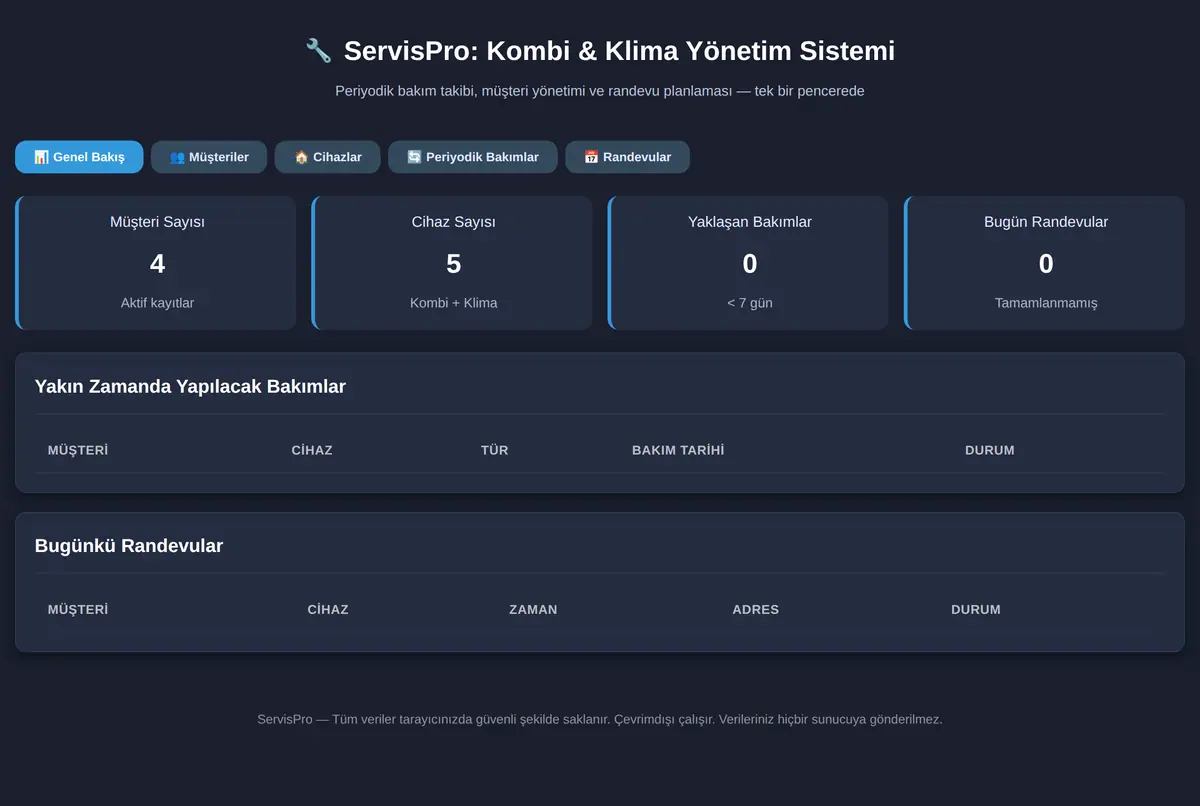Click the Cihaz Sayısı stat card
Screen dimensions: 1200x806
point(452,263)
